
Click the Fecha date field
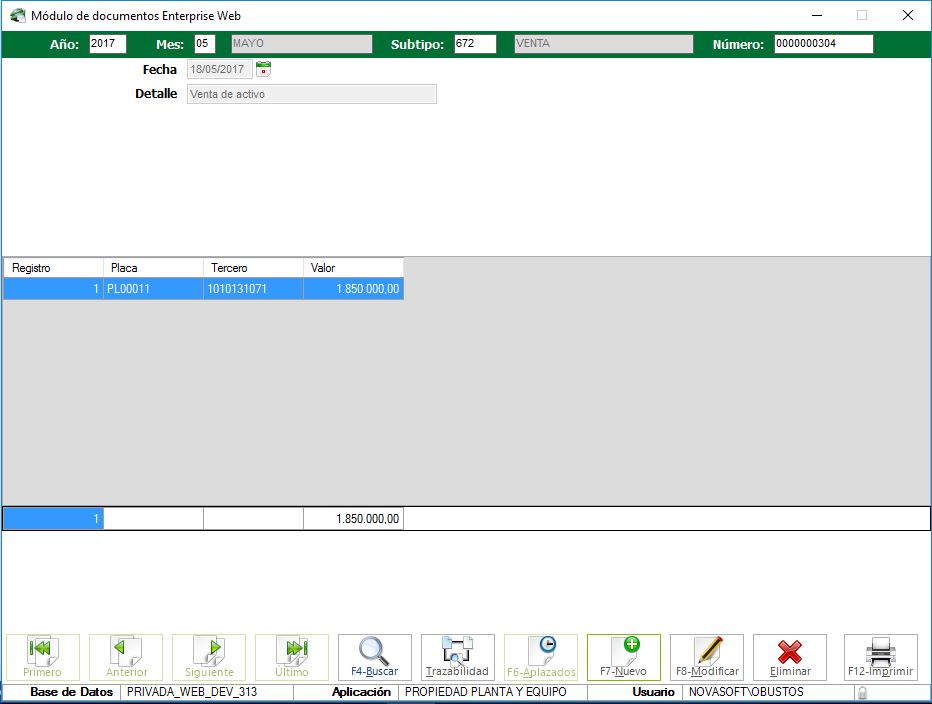(219, 69)
